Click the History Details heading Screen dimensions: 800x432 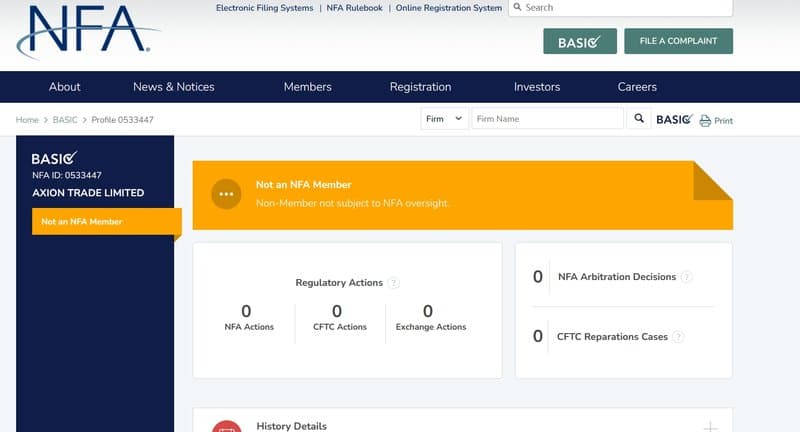coord(291,426)
